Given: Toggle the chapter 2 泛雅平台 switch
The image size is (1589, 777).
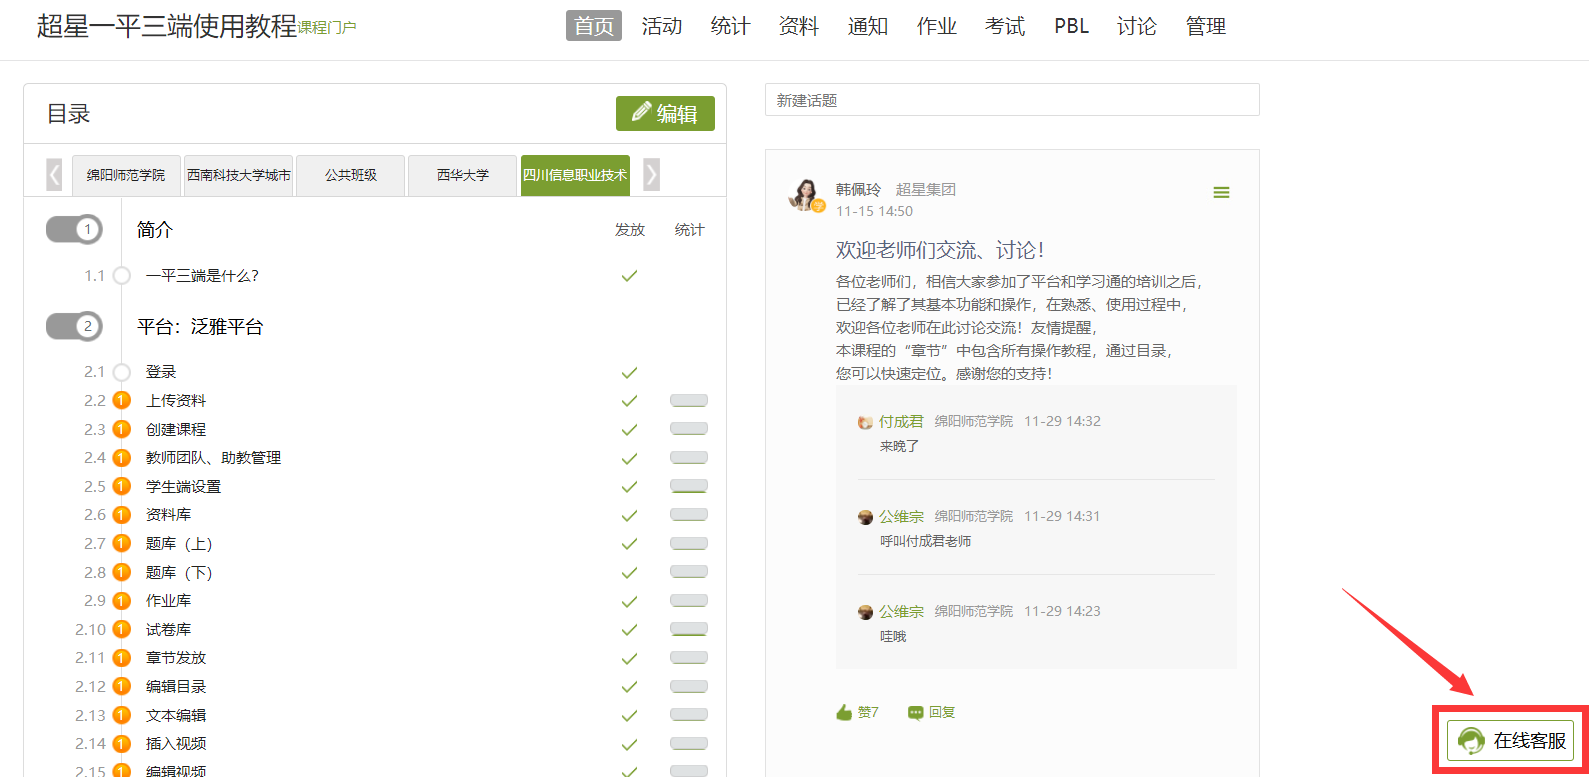Looking at the screenshot, I should pyautogui.click(x=74, y=326).
